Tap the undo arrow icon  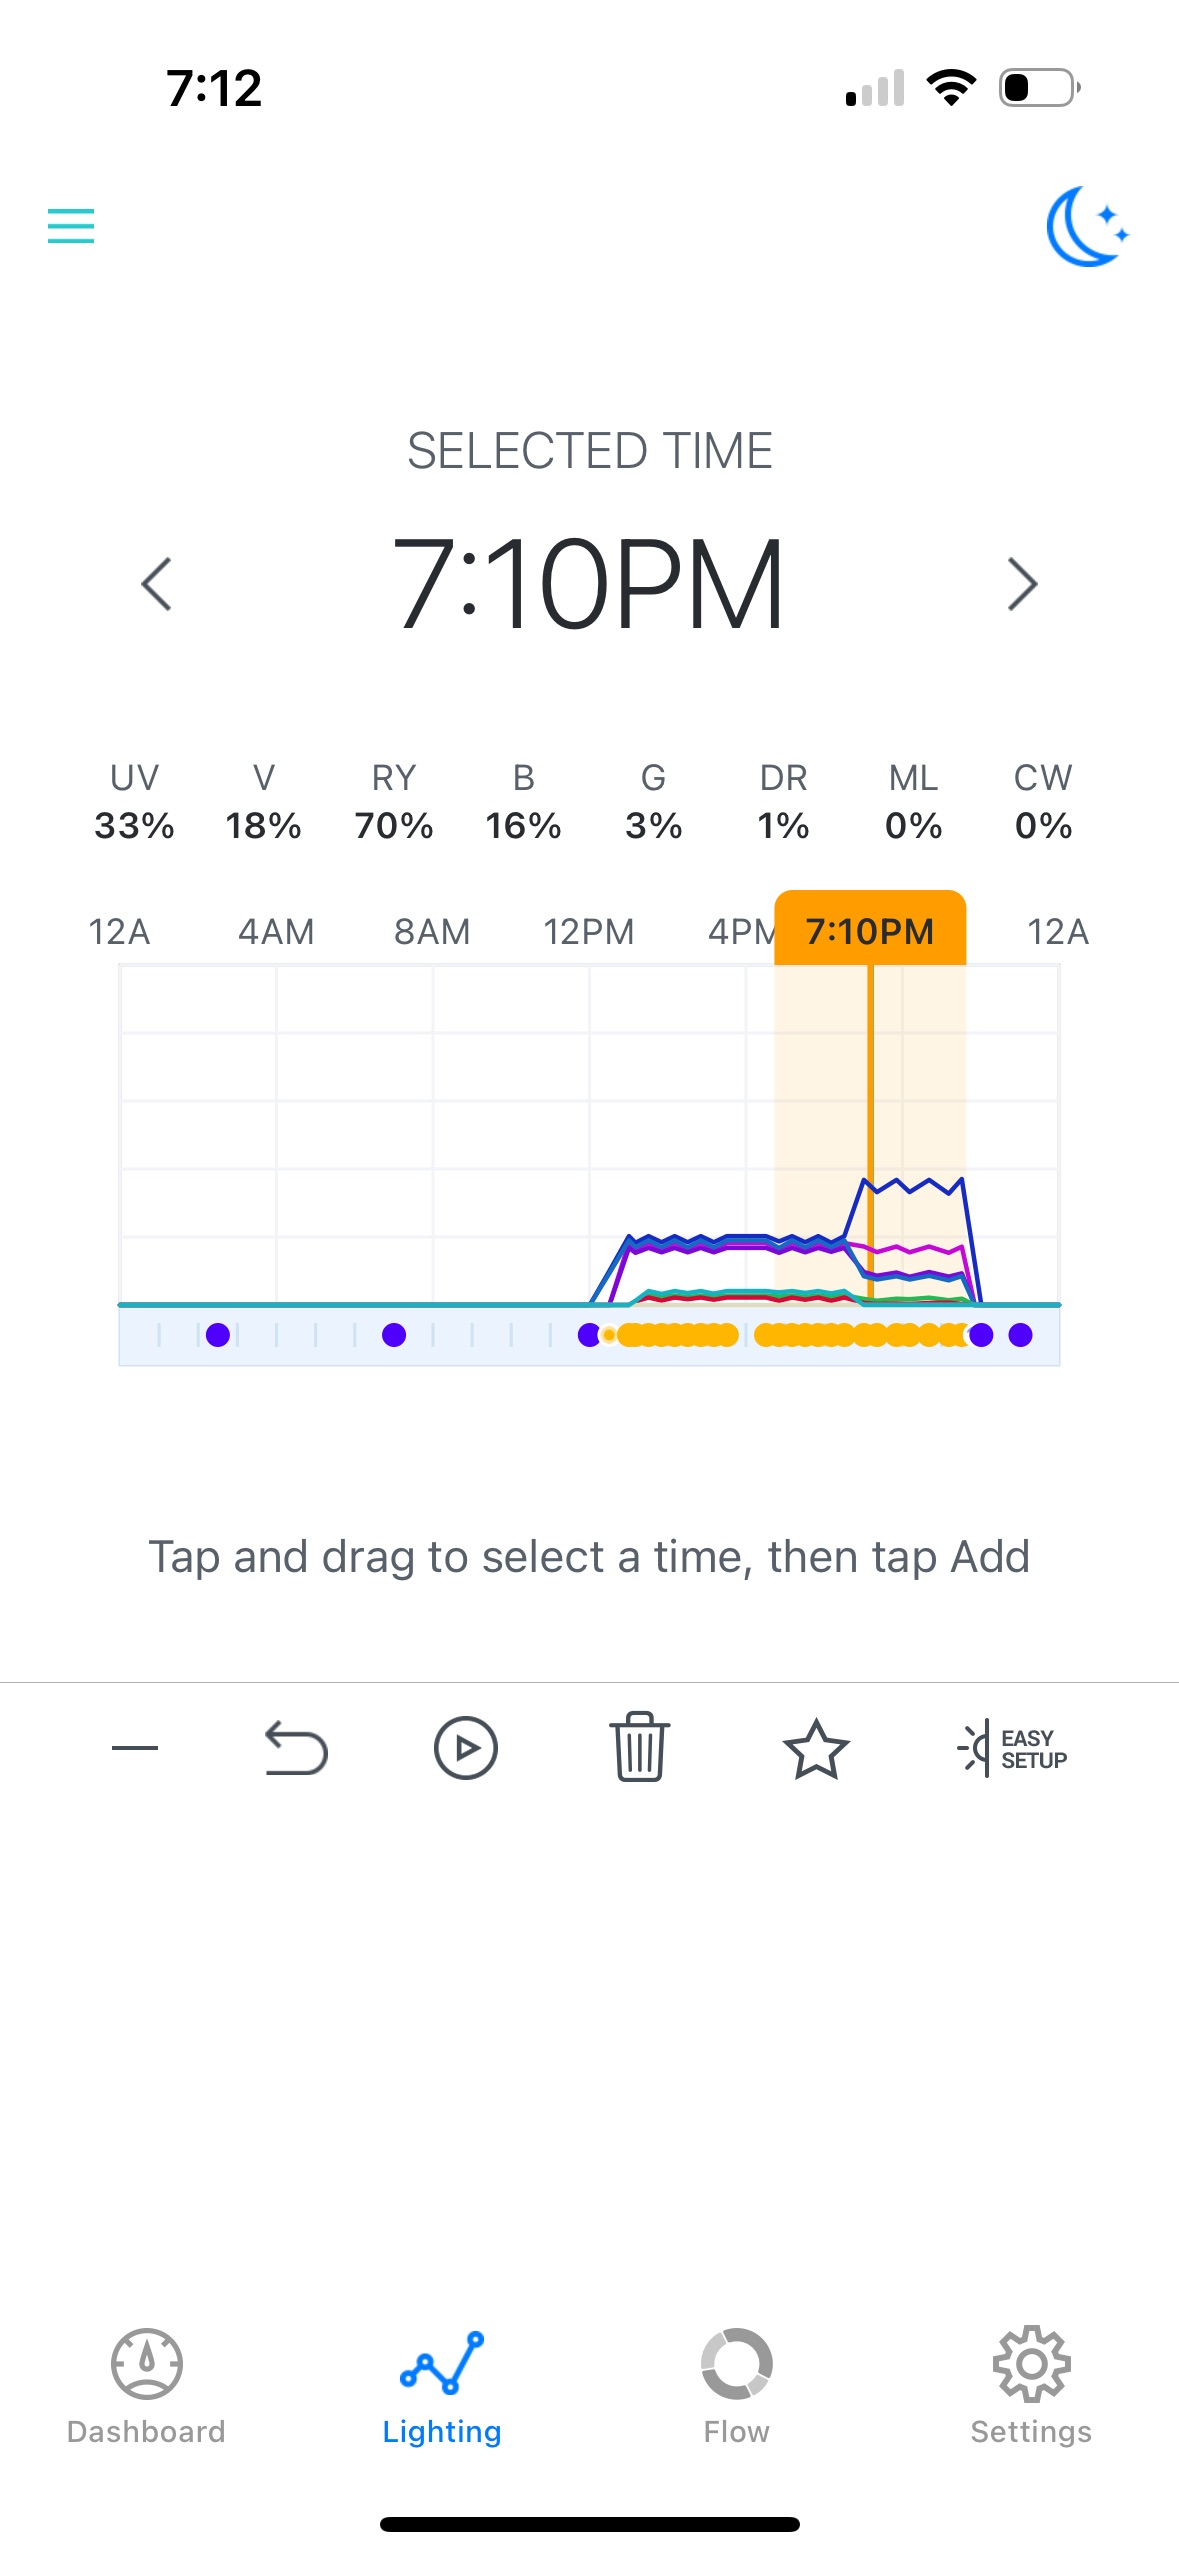(296, 1748)
